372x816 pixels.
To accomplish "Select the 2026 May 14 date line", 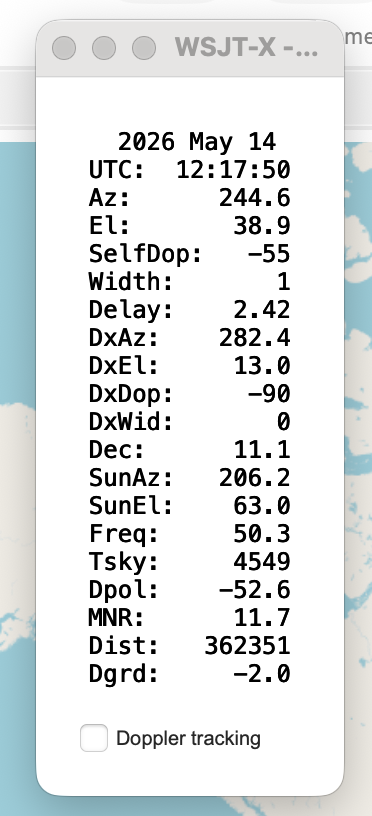I will tap(197, 142).
